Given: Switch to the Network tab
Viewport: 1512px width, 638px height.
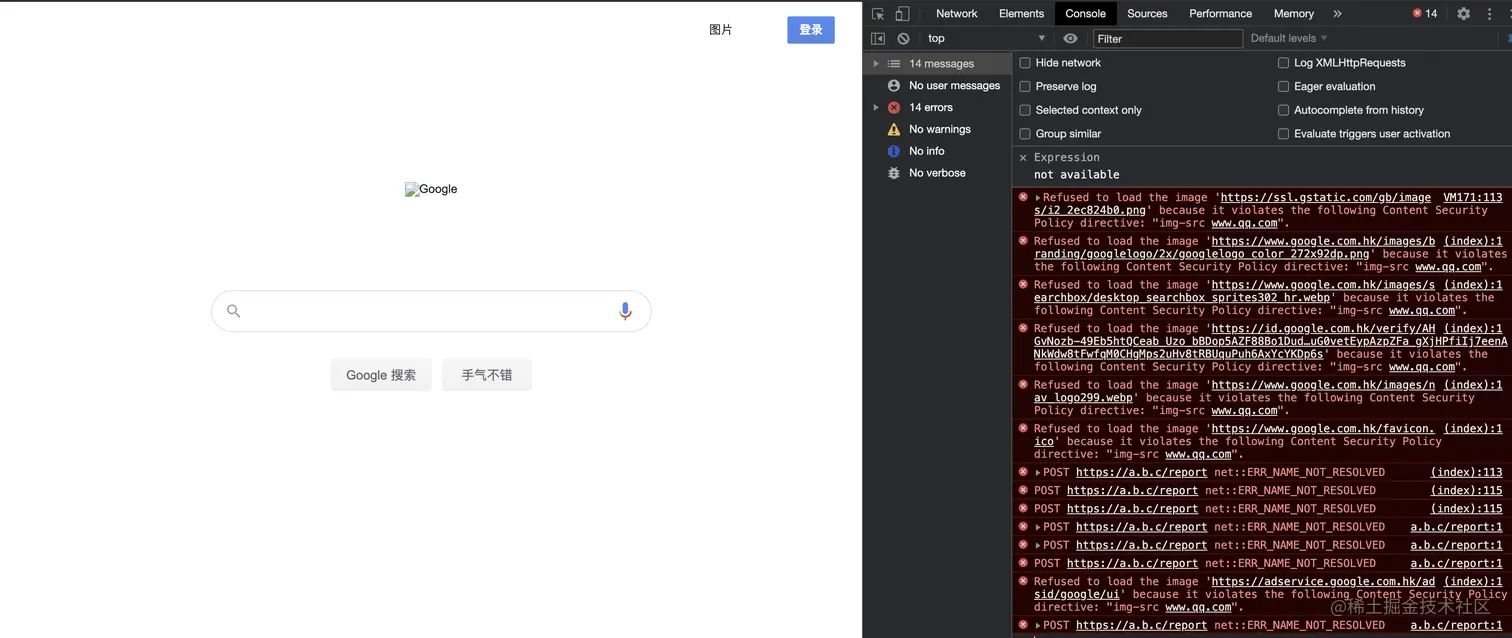Looking at the screenshot, I should [956, 14].
